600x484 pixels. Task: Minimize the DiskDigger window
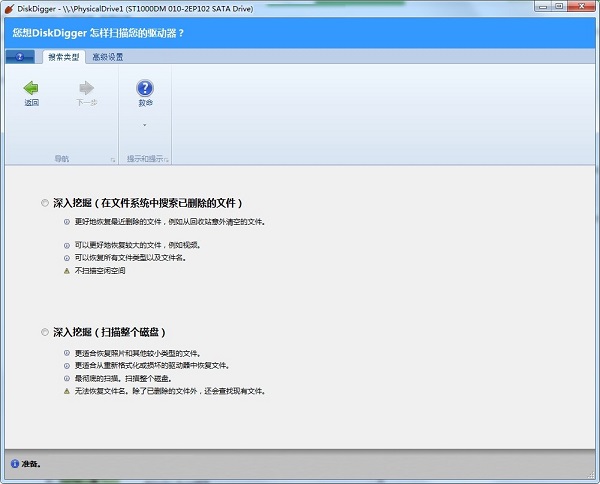(x=543, y=6)
